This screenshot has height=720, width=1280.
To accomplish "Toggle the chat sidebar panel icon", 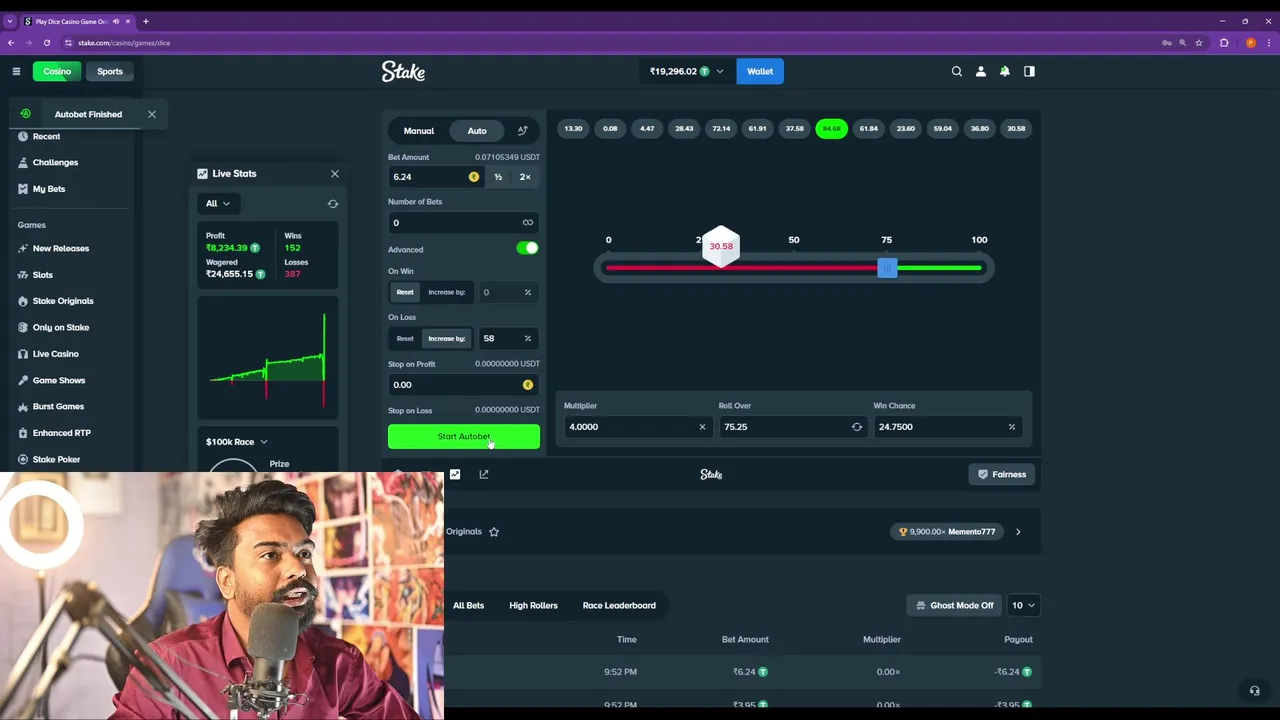I will tap(1029, 71).
